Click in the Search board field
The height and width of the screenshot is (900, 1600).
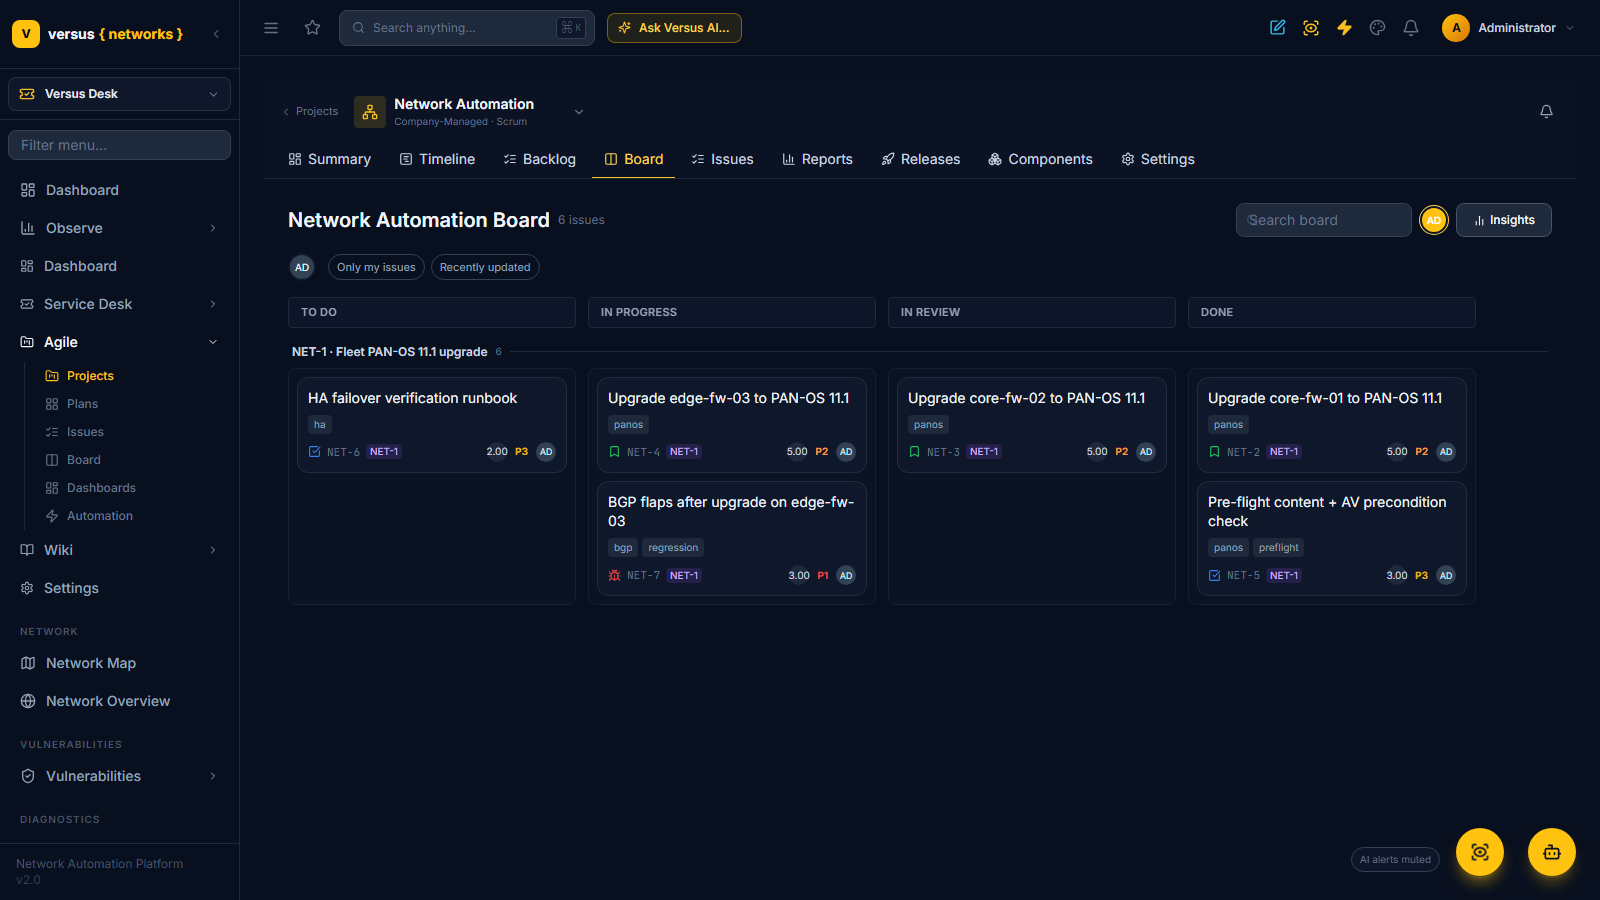[1324, 220]
